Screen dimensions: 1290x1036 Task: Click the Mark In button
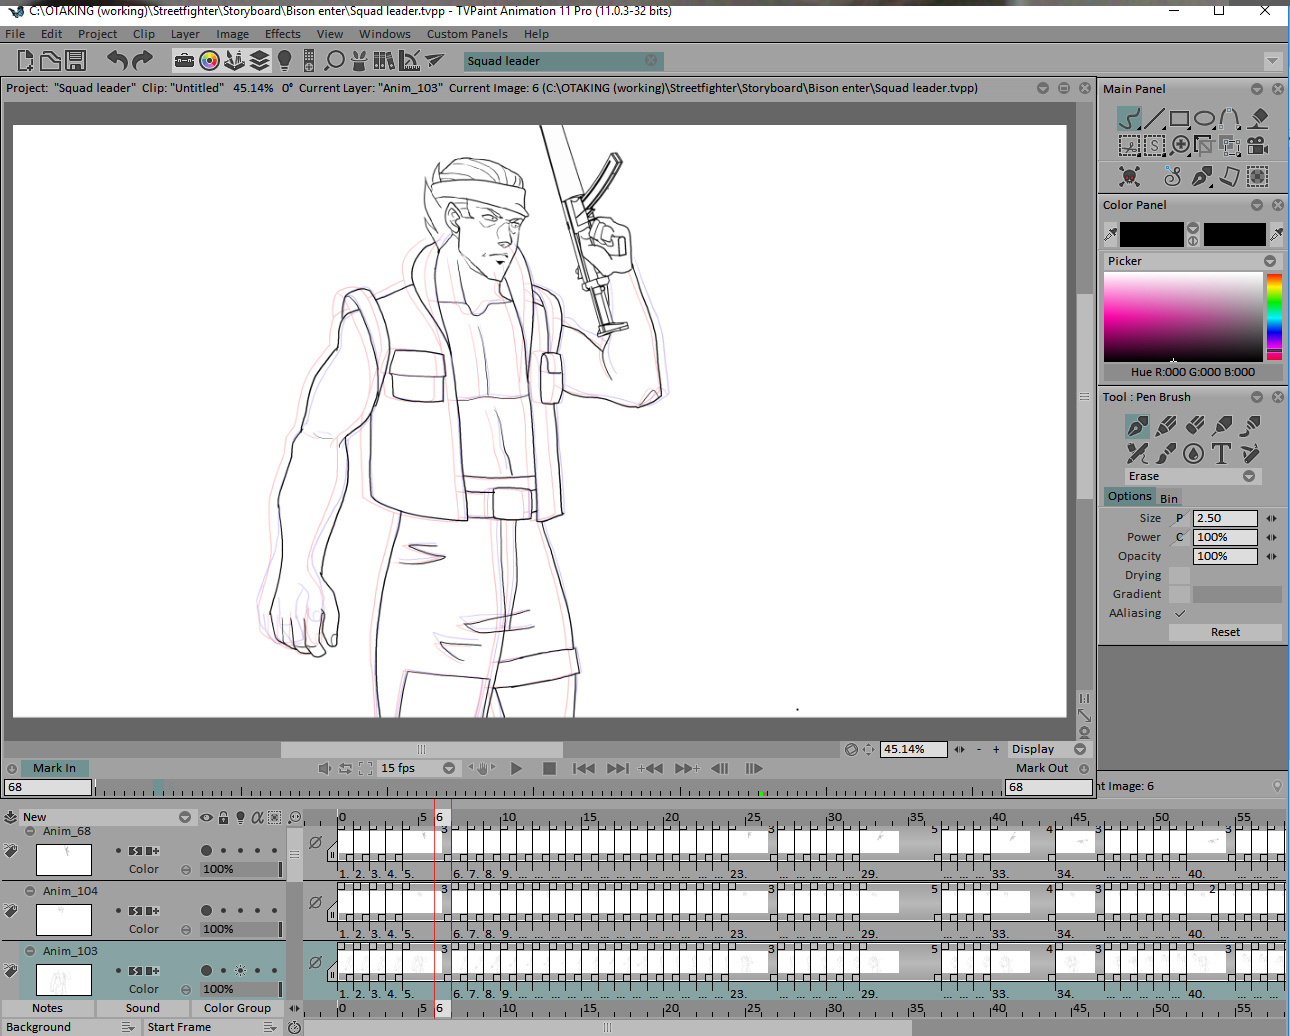click(54, 768)
